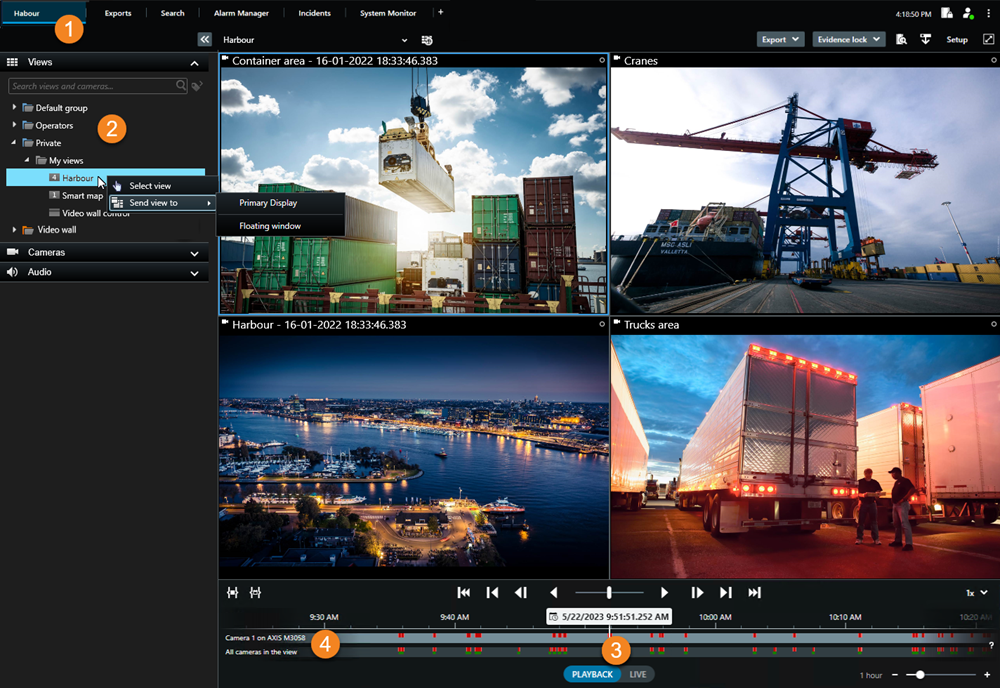This screenshot has height=688, width=1000.
Task: Click the playback speed slider handle
Action: 609,592
